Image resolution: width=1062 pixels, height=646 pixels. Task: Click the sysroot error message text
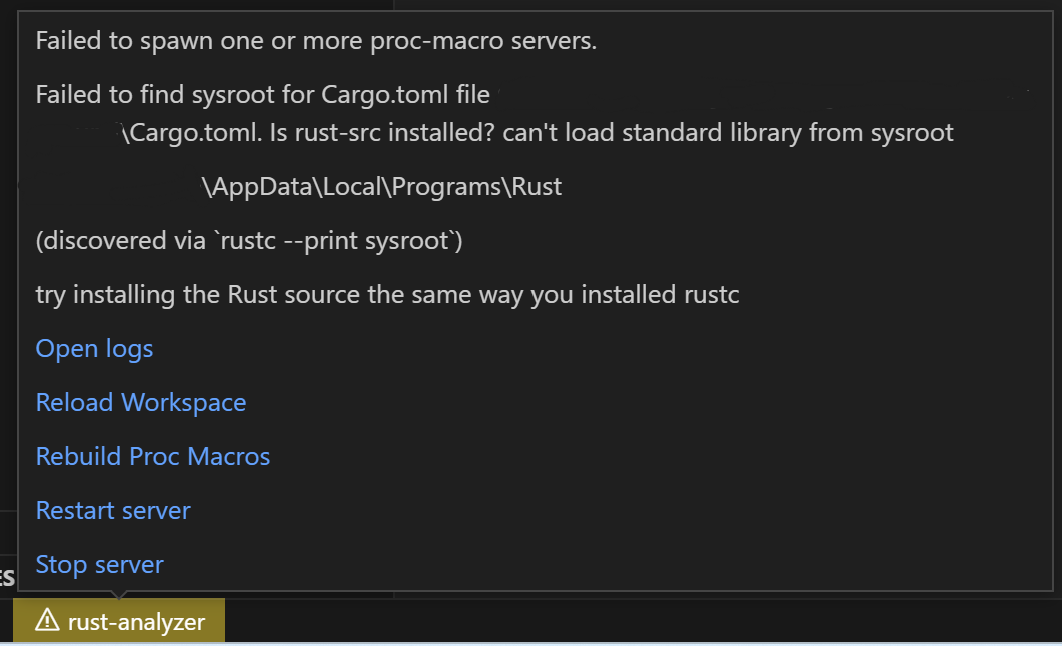pos(262,94)
